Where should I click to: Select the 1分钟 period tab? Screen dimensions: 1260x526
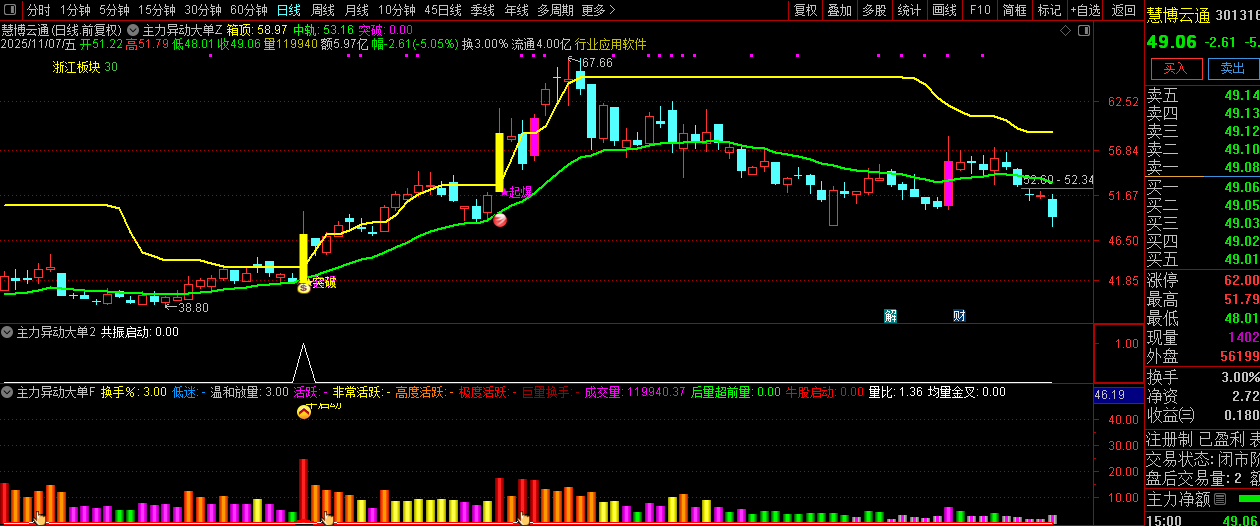[75, 10]
